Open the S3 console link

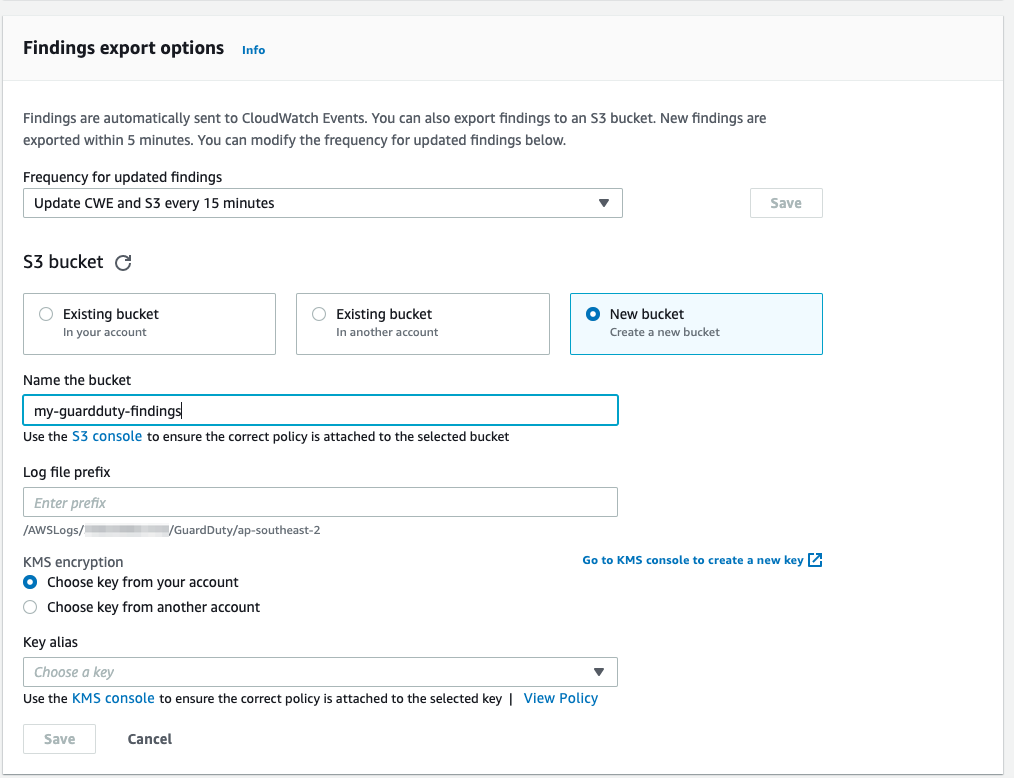[x=107, y=437]
